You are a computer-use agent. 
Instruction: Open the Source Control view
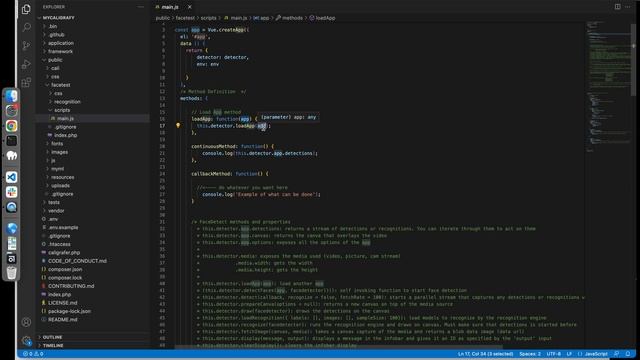click(x=26, y=45)
